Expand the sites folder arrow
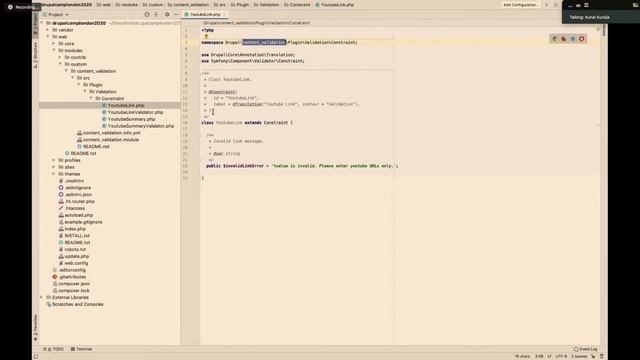Viewport: 640px width, 360px height. [x=54, y=167]
